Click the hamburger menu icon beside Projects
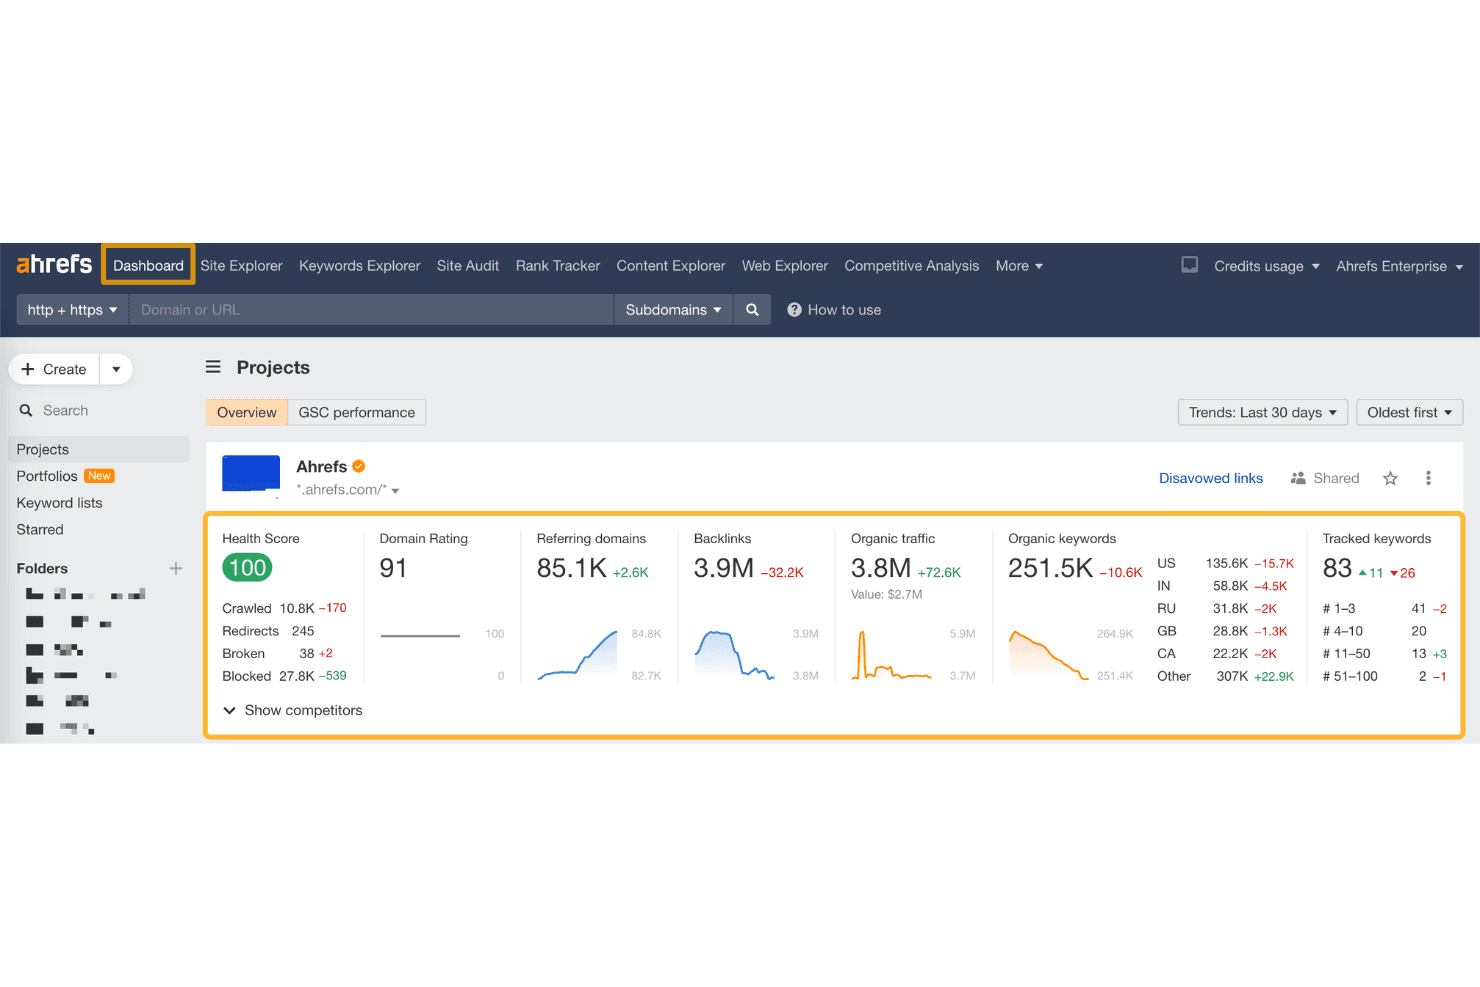This screenshot has width=1480, height=987. (x=213, y=367)
